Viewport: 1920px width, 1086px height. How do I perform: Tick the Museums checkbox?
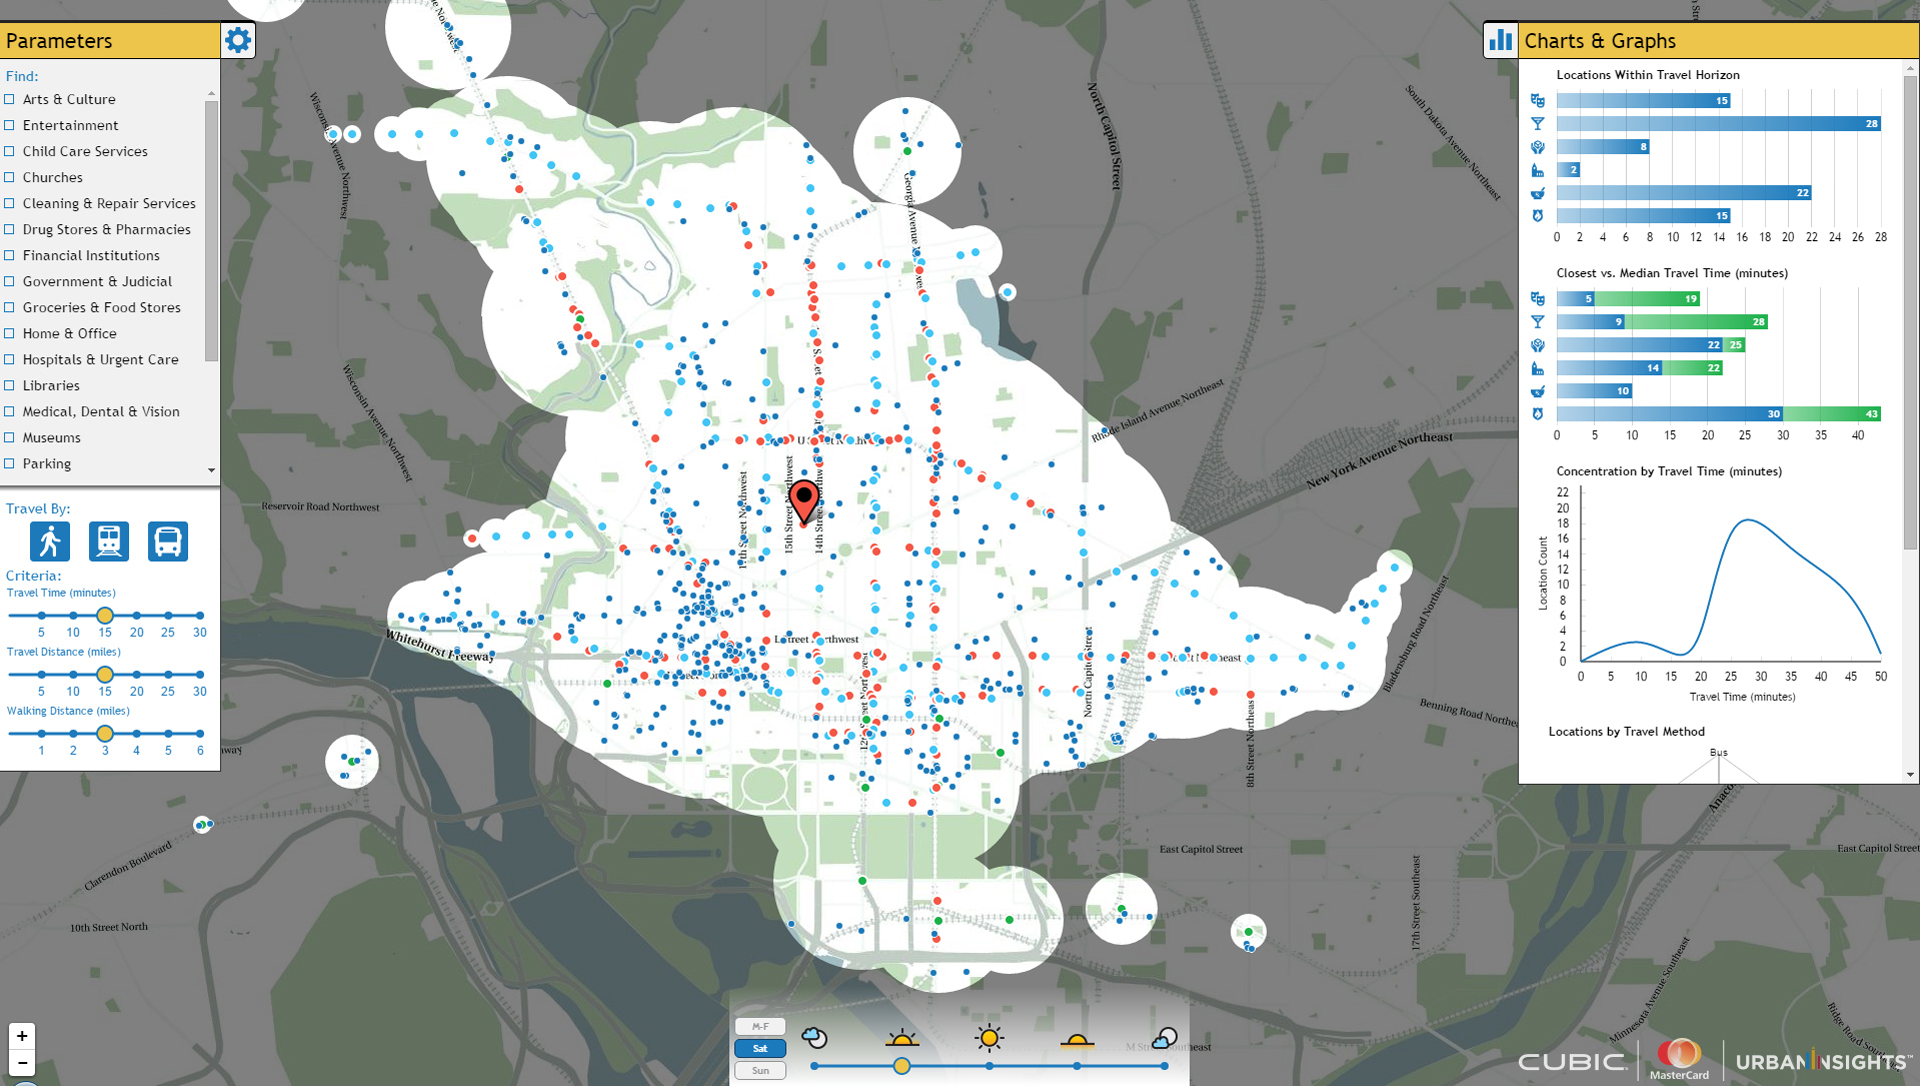point(10,437)
